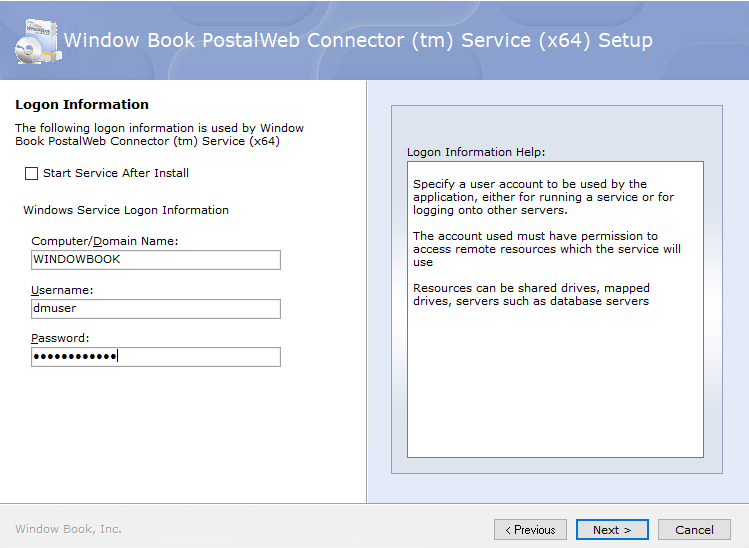Click the Windows Service Logon Information group label
The image size is (749, 548).
[126, 210]
